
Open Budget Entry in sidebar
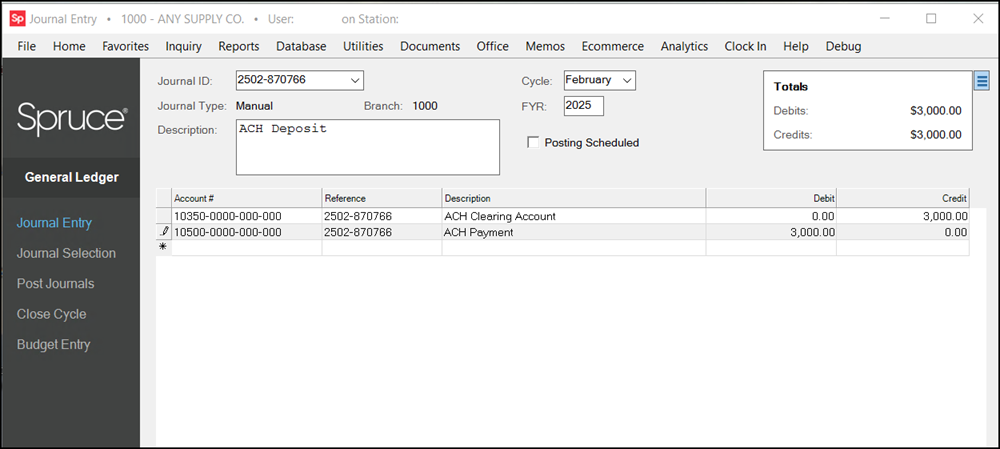tap(54, 345)
